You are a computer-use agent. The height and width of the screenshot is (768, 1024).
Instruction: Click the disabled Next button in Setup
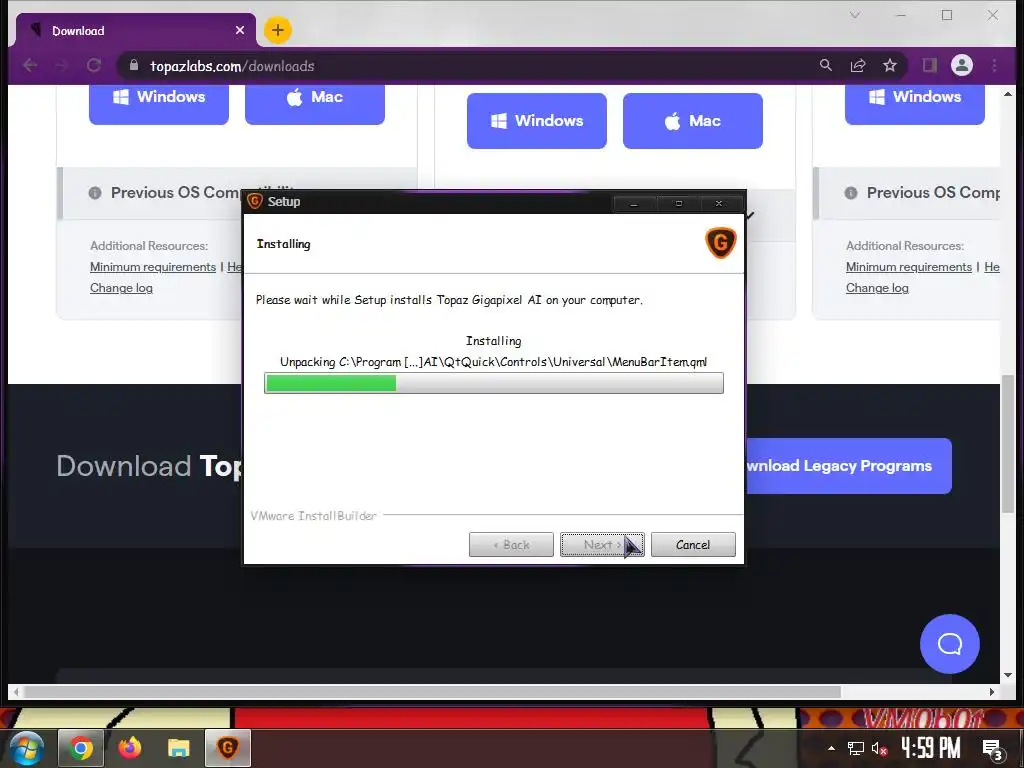tap(602, 545)
